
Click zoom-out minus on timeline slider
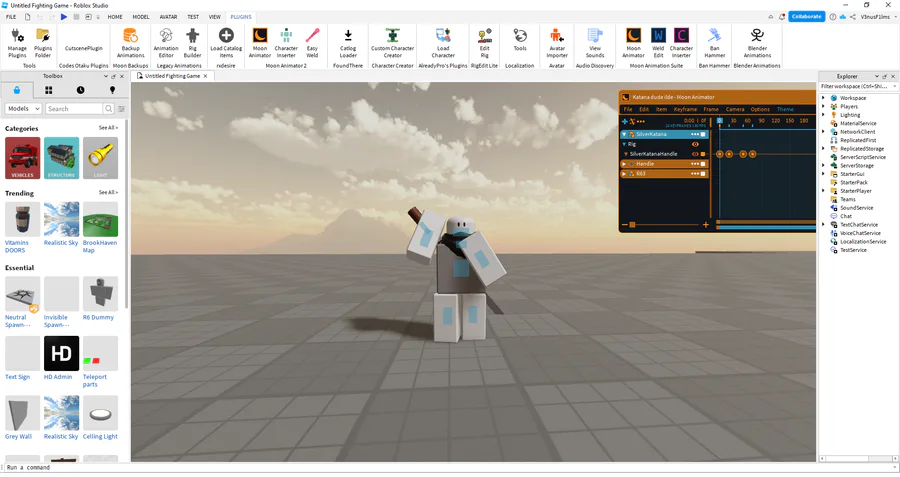pyautogui.click(x=624, y=224)
